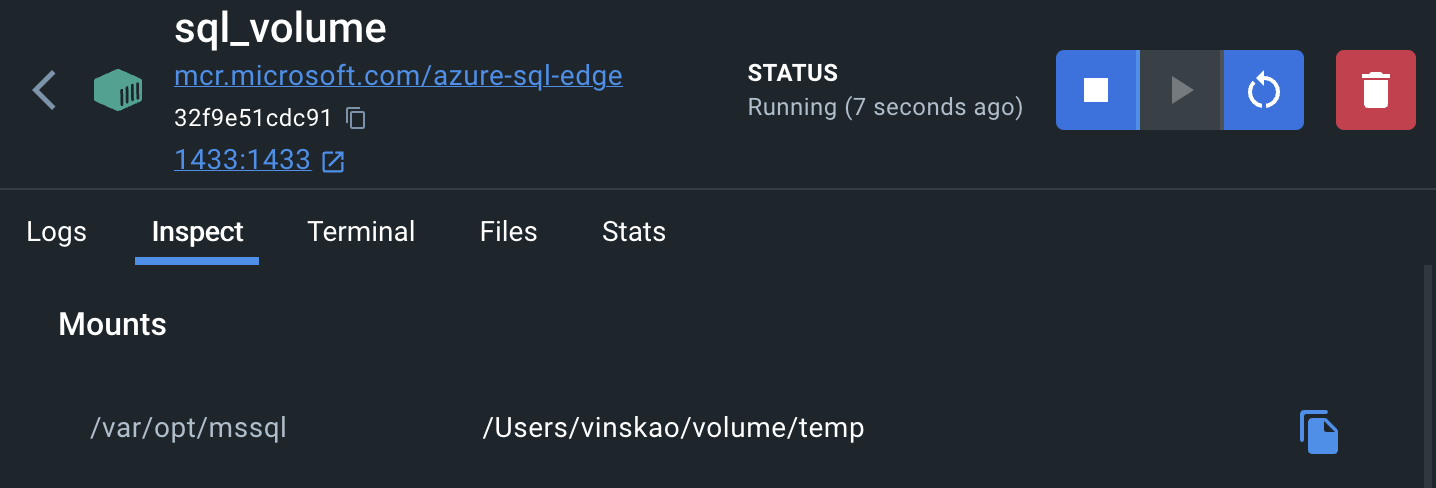
Task: Open the Files tab
Action: pyautogui.click(x=508, y=232)
